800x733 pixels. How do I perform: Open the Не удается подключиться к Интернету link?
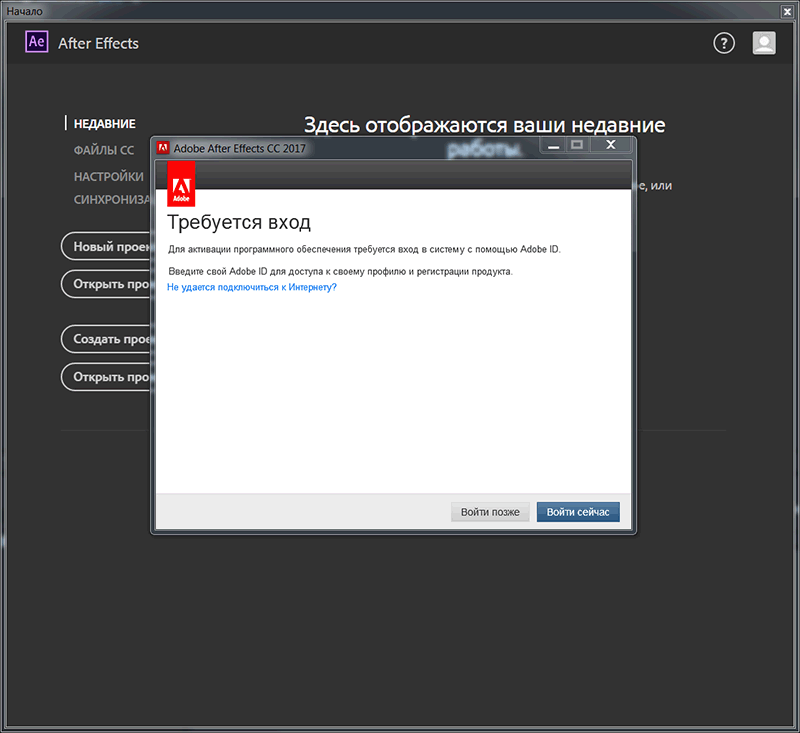(252, 287)
